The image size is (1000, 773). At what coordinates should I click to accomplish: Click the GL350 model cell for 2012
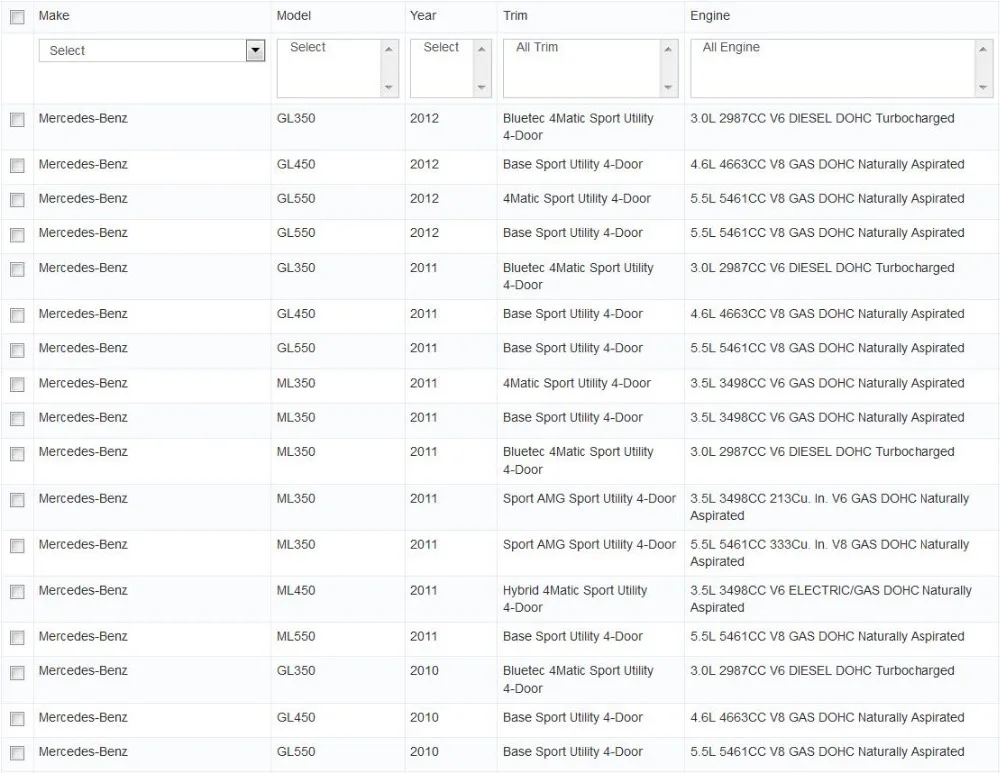click(x=296, y=118)
